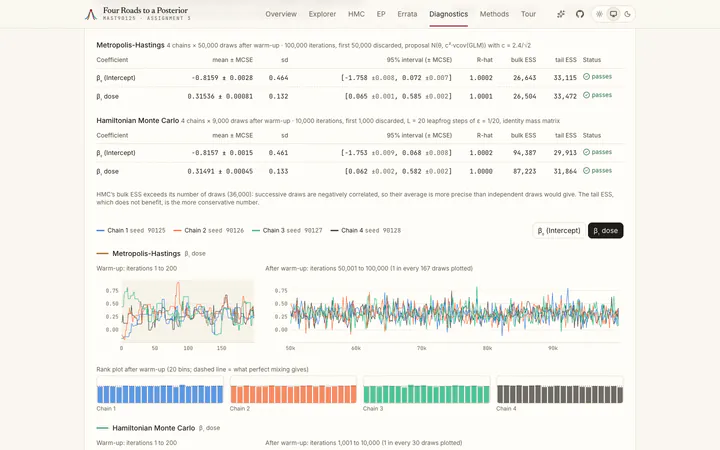This screenshot has width=720, height=450.
Task: Click tail ESS value 31,864
Action: (x=565, y=171)
